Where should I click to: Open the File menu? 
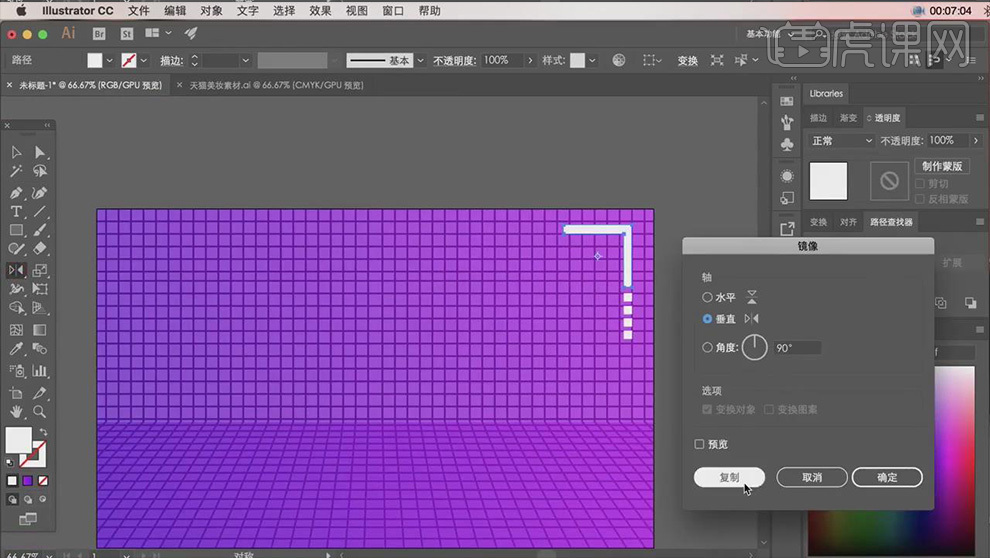point(138,11)
